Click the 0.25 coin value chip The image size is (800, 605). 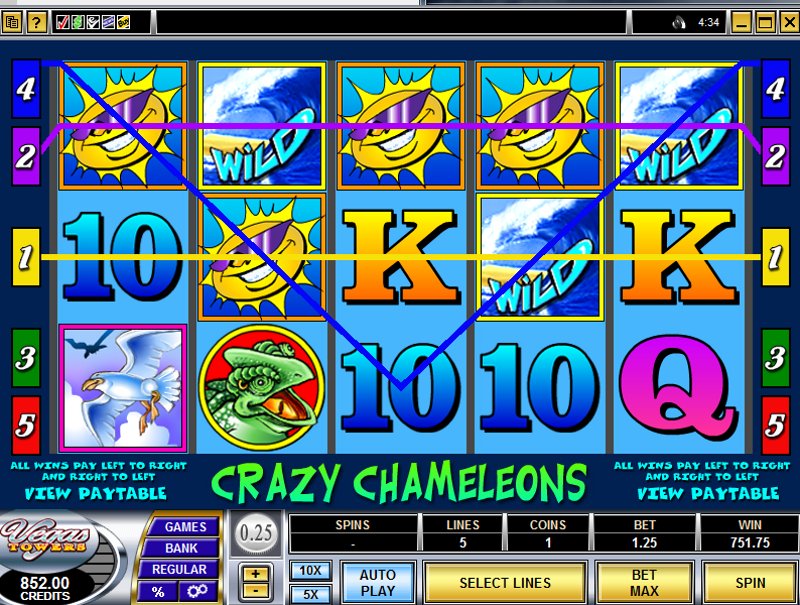tap(256, 533)
